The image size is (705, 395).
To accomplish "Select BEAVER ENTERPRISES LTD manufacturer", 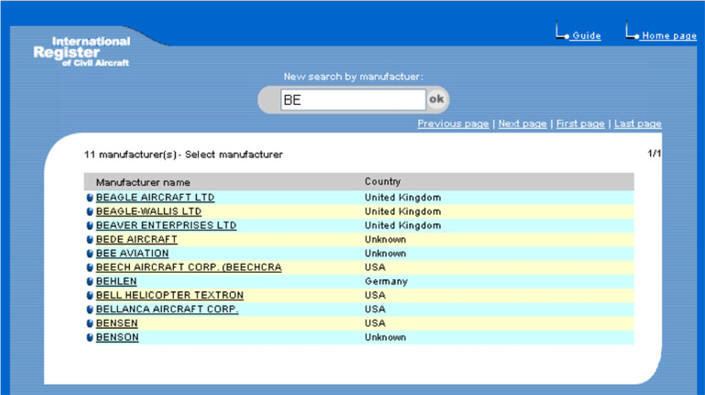I will (x=166, y=225).
